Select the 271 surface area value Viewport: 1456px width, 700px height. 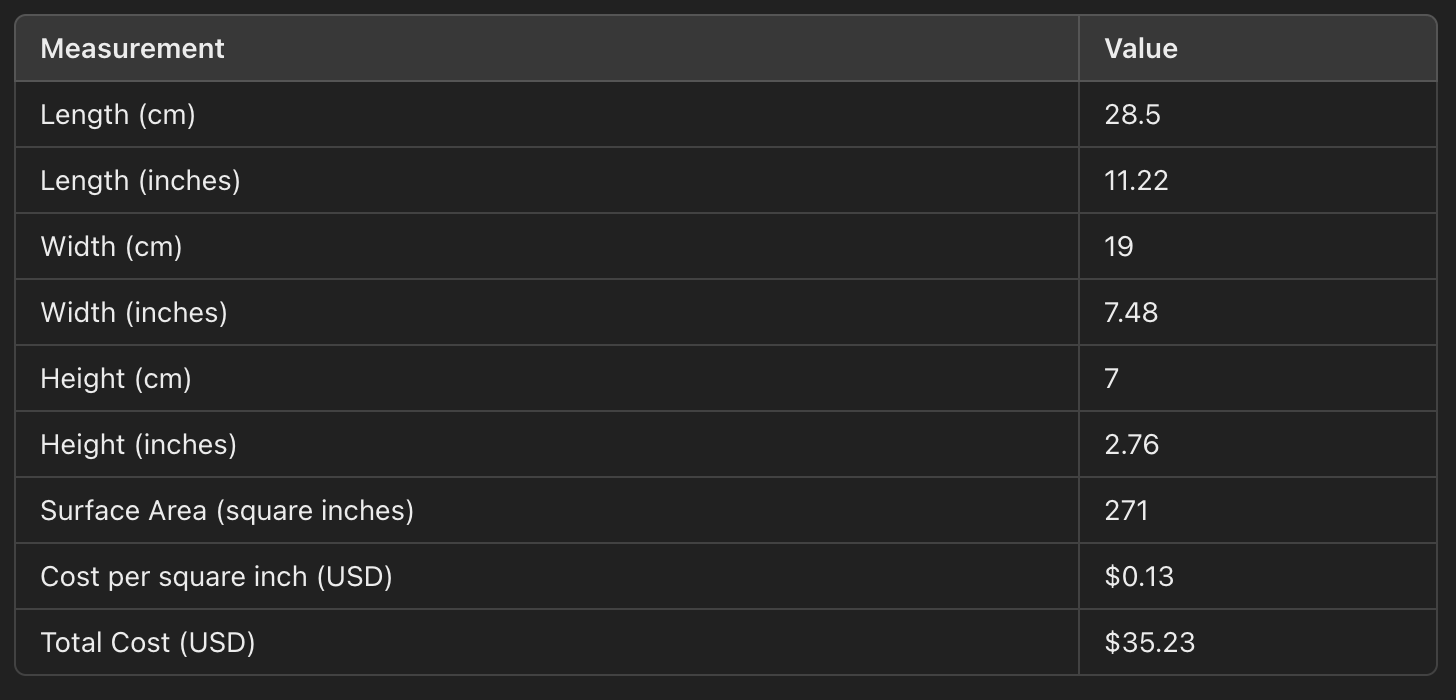1127,510
